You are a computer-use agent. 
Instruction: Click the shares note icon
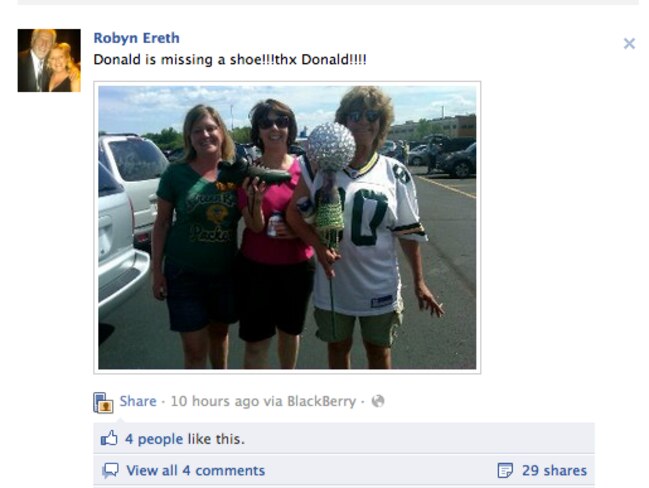pos(505,471)
